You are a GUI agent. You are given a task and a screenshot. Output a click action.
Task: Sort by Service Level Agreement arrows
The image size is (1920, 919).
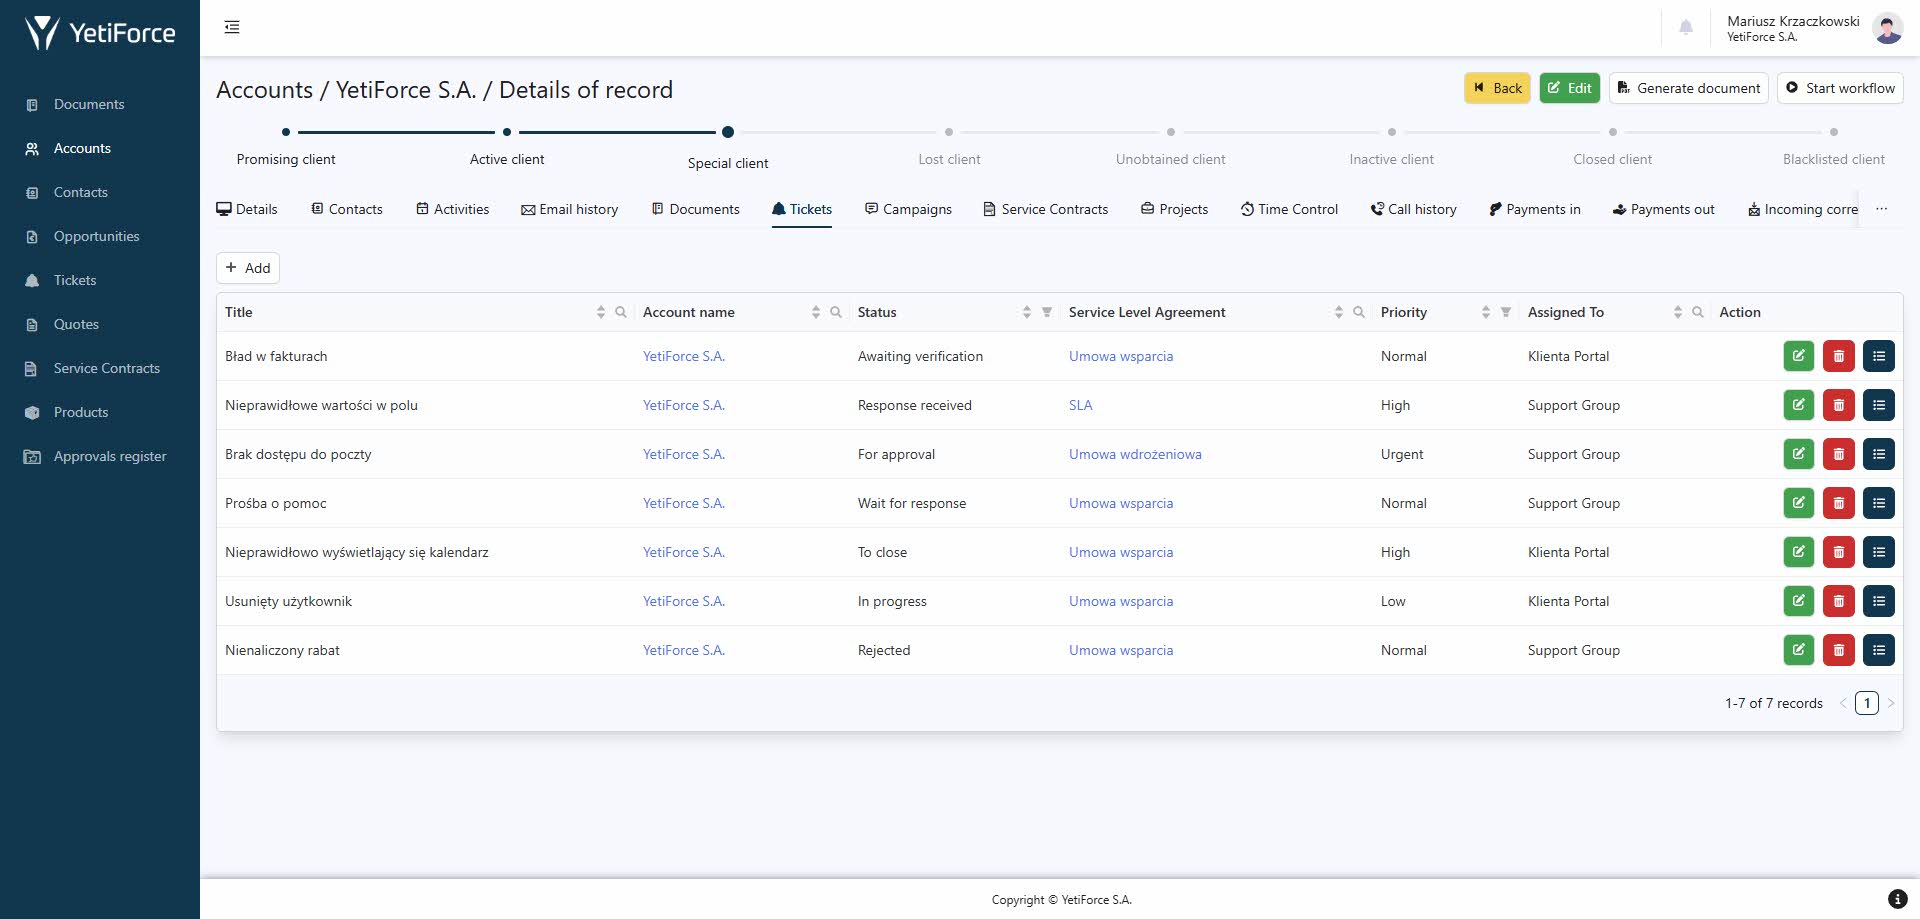(x=1339, y=312)
